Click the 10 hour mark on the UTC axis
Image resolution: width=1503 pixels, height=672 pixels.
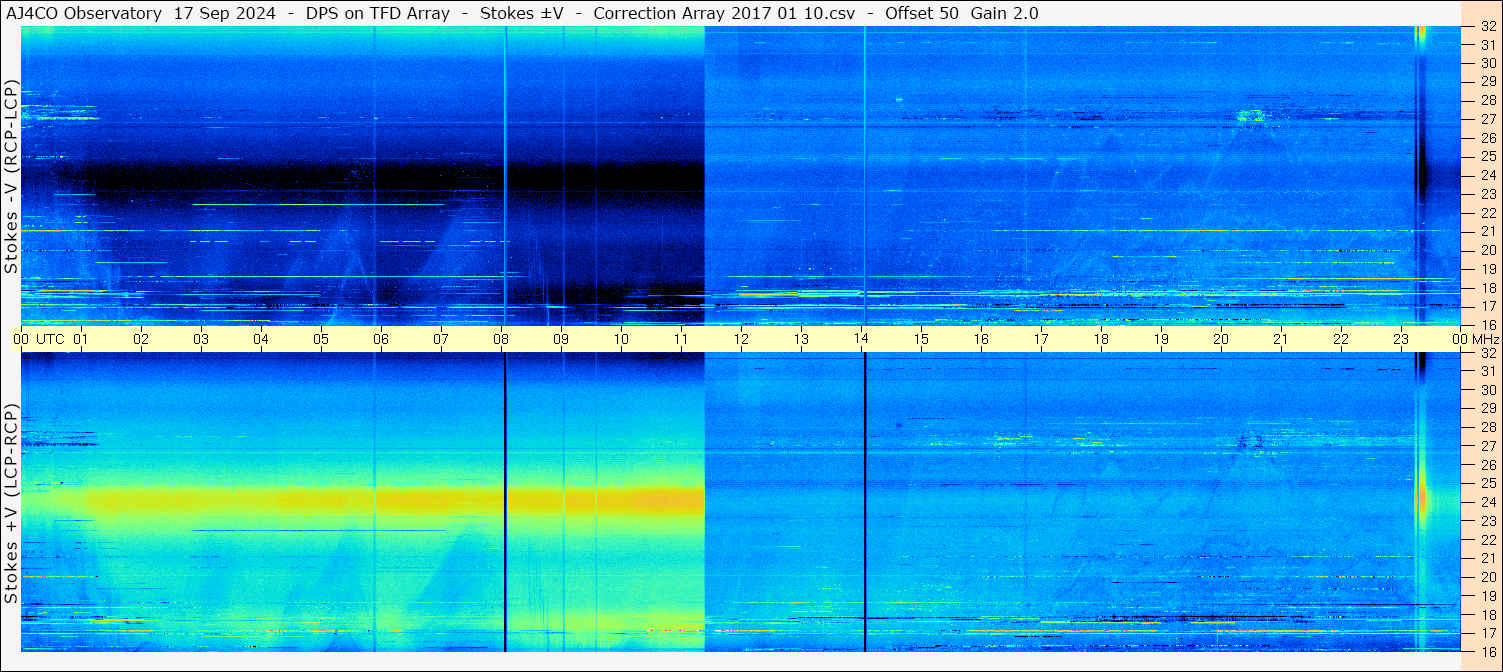(621, 339)
